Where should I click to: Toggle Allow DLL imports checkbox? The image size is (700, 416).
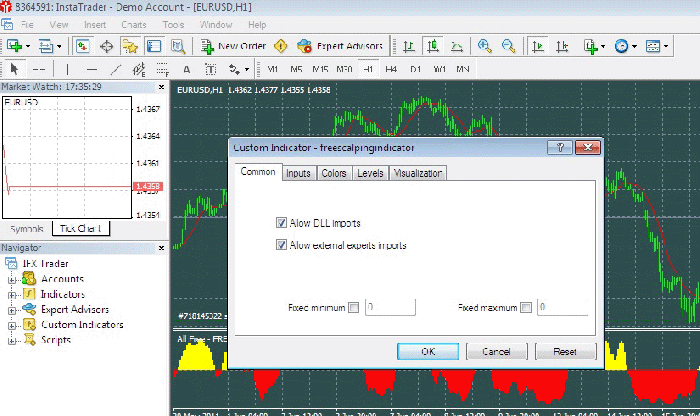coord(281,223)
